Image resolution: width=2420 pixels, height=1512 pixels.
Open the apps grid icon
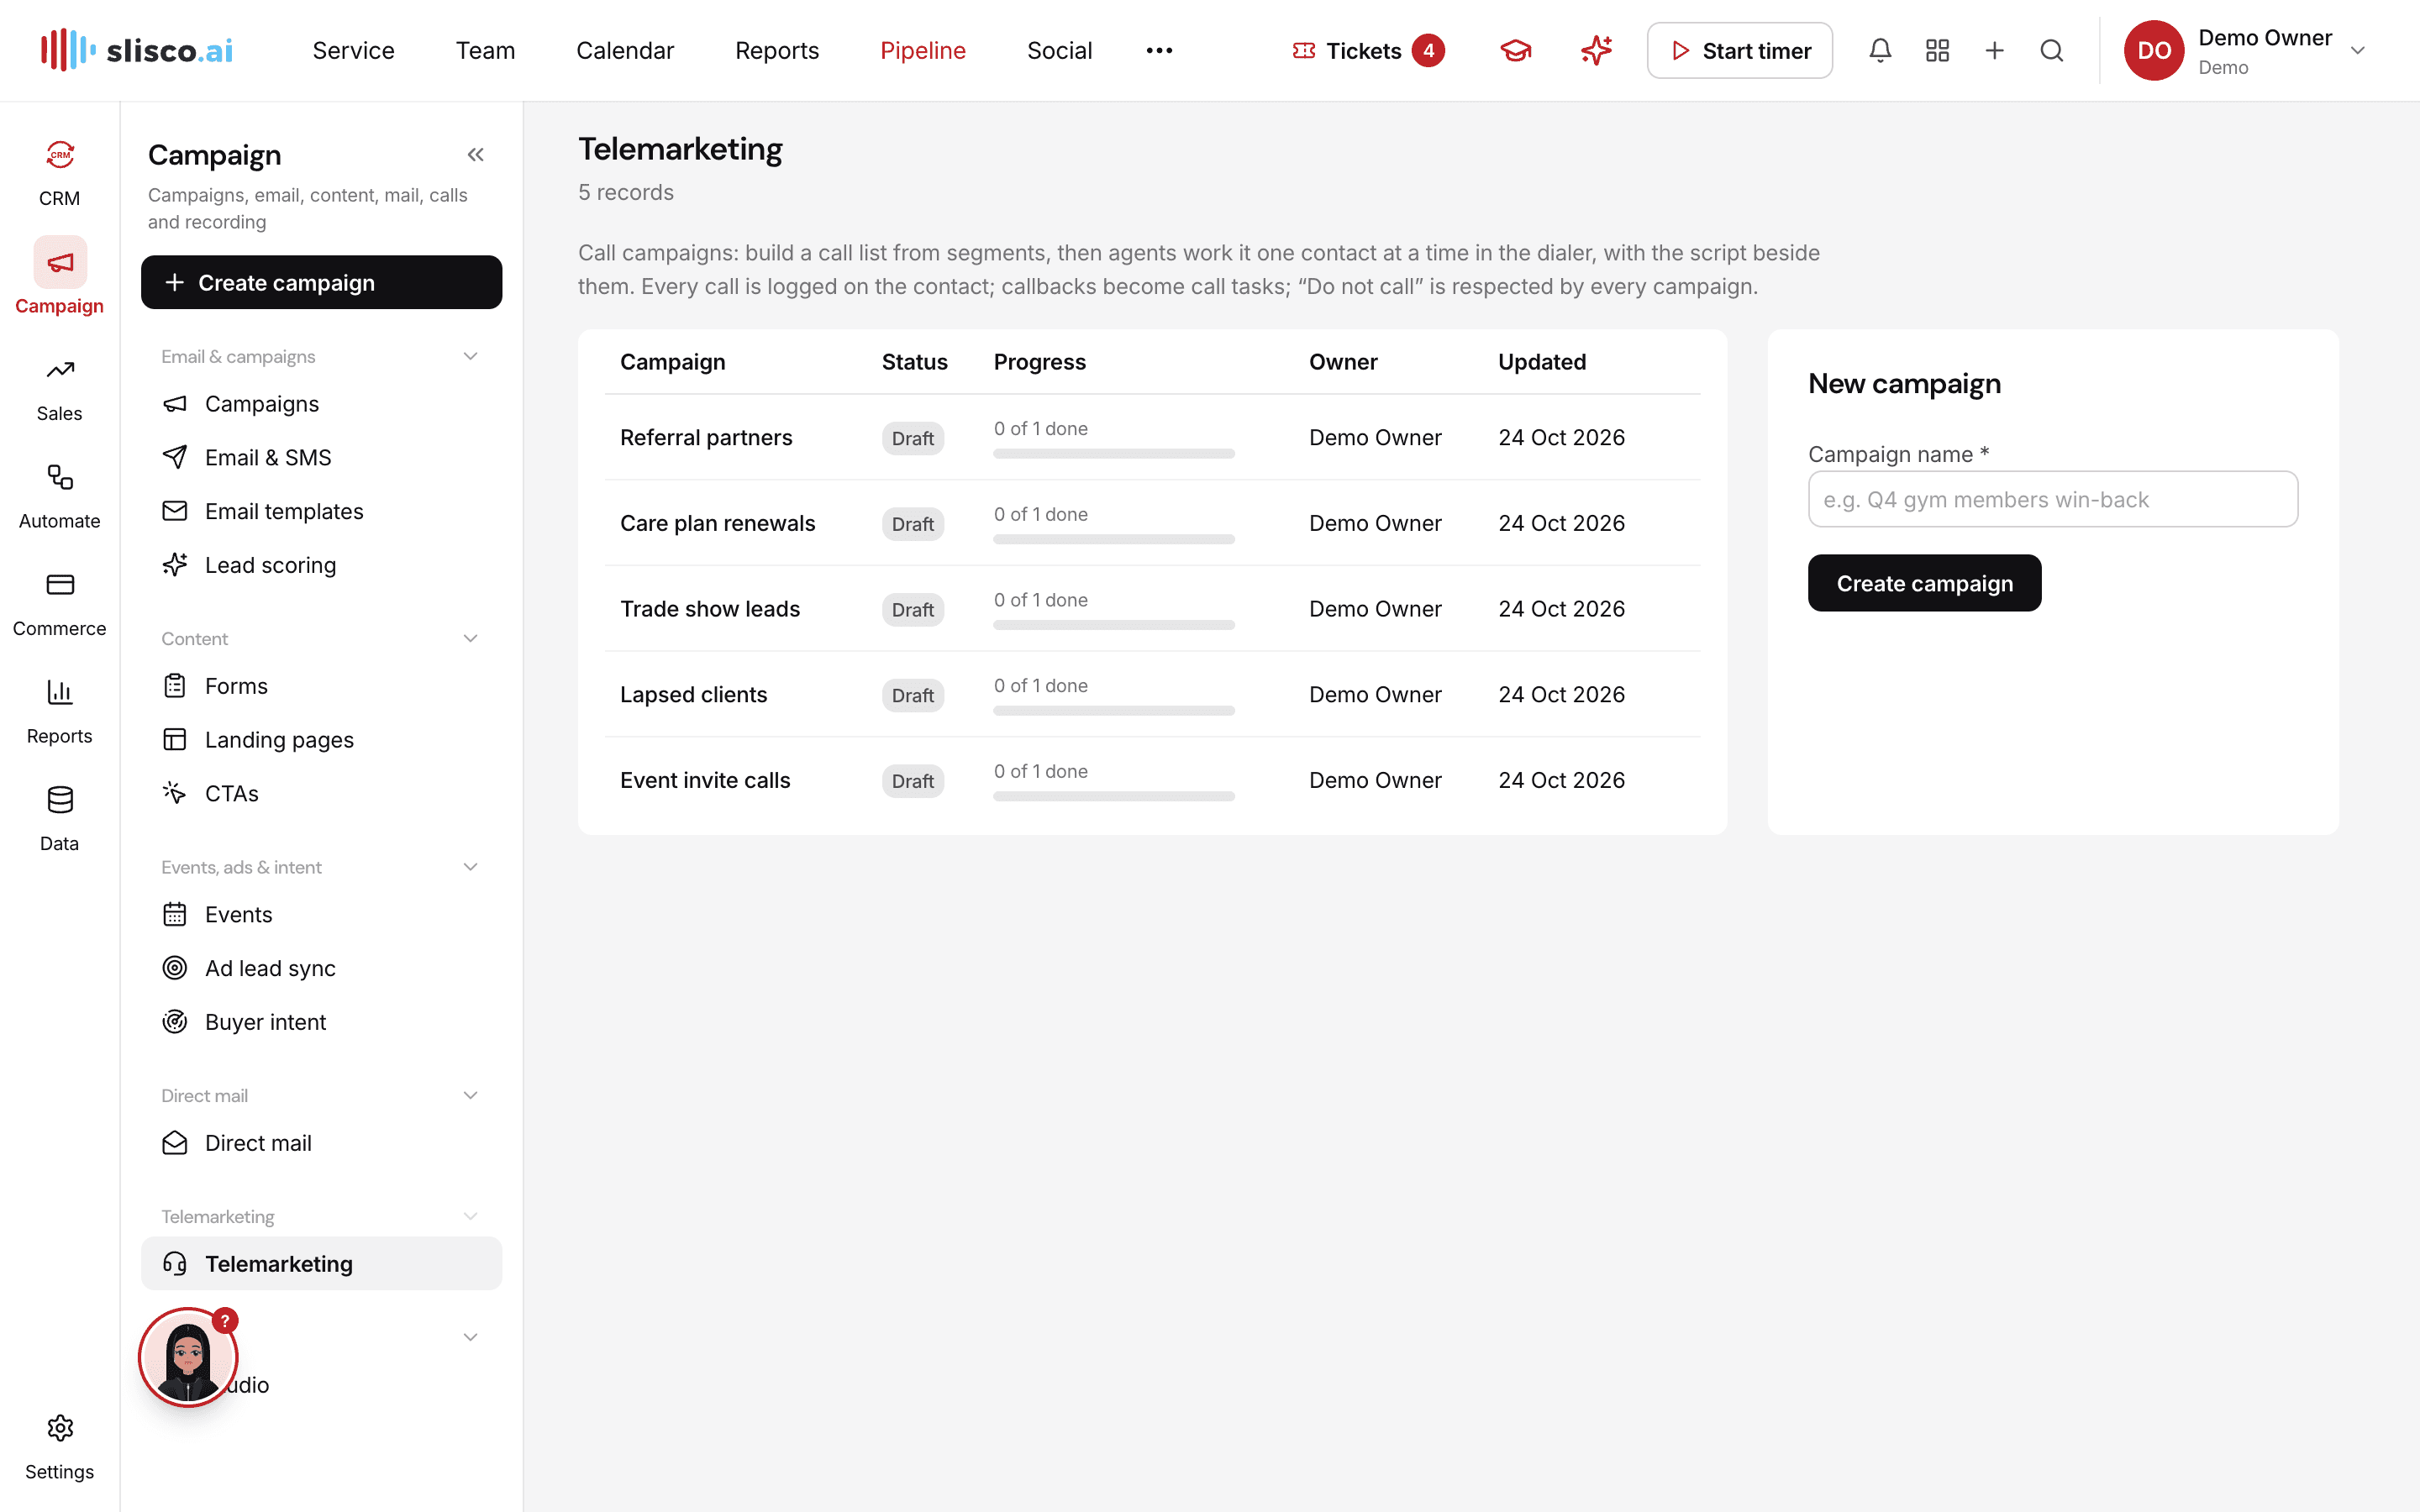1937,51
